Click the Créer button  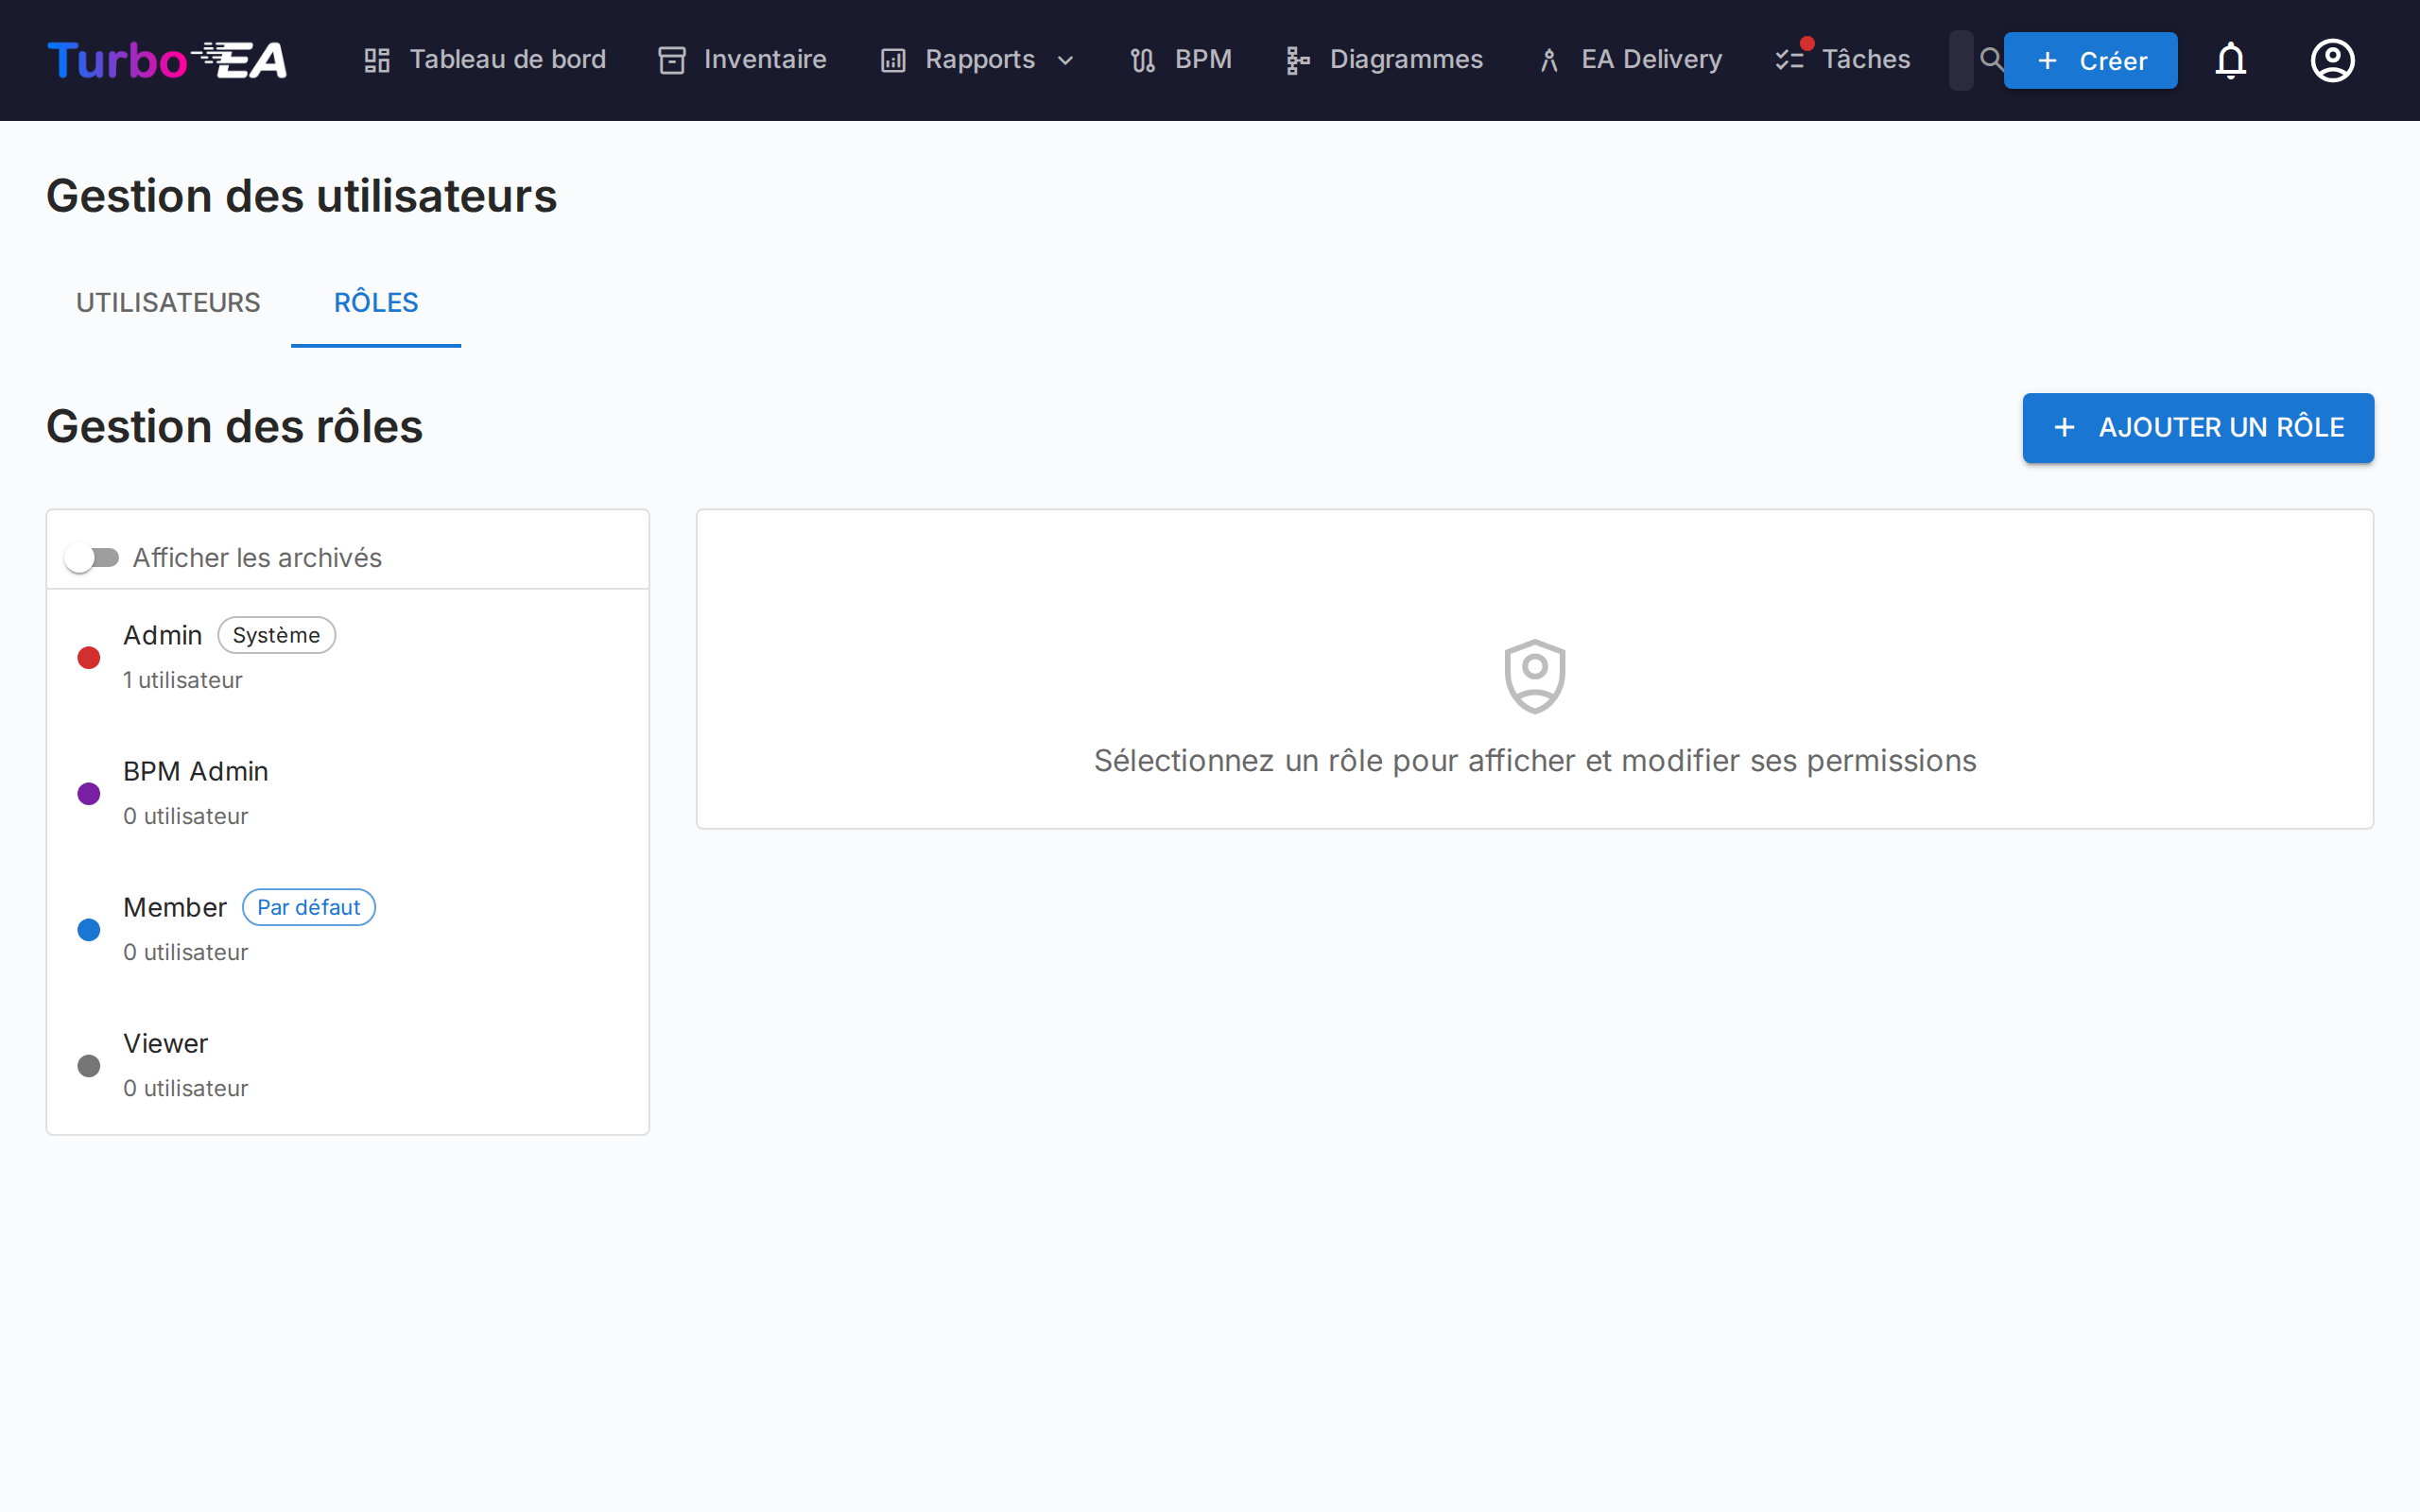click(2091, 60)
